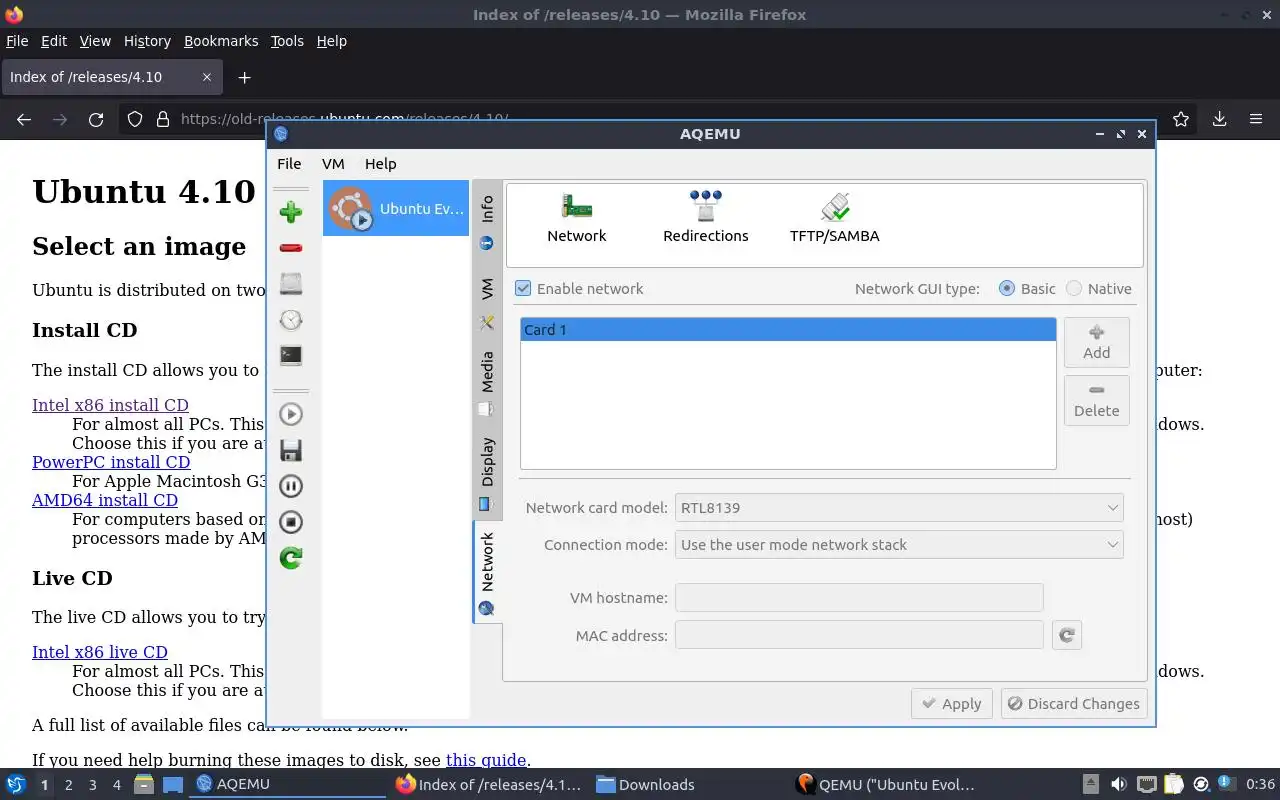This screenshot has height=800, width=1280.
Task: Select the Network side tab
Action: pos(487,573)
